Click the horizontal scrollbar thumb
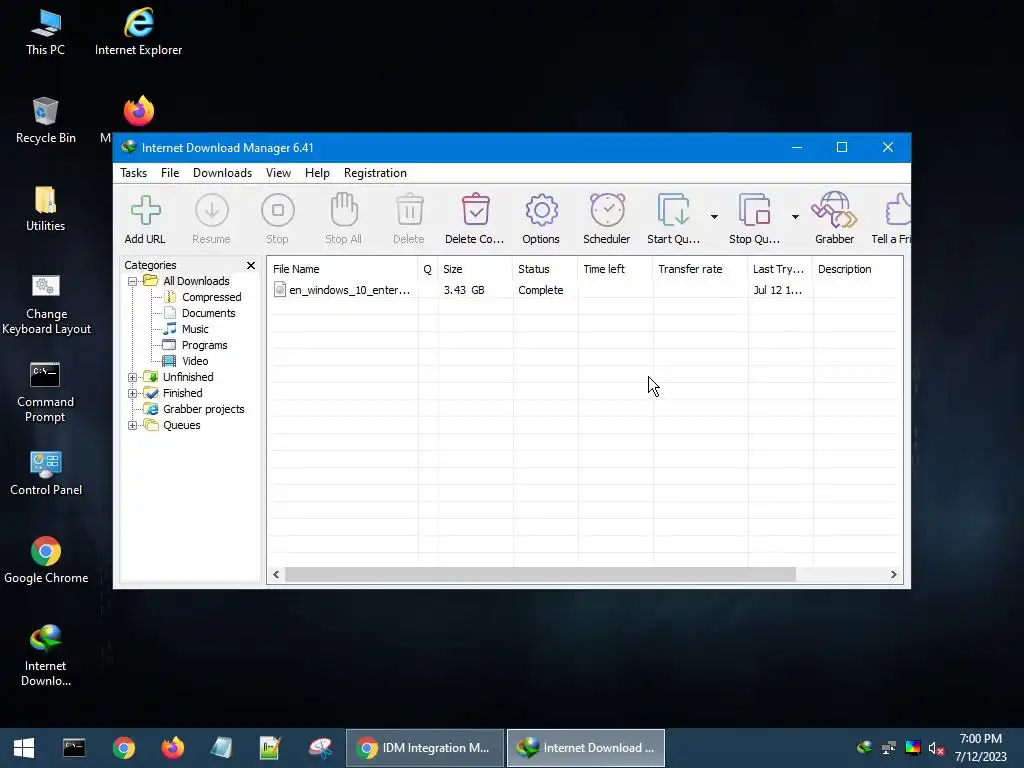Image resolution: width=1024 pixels, height=768 pixels. 540,575
